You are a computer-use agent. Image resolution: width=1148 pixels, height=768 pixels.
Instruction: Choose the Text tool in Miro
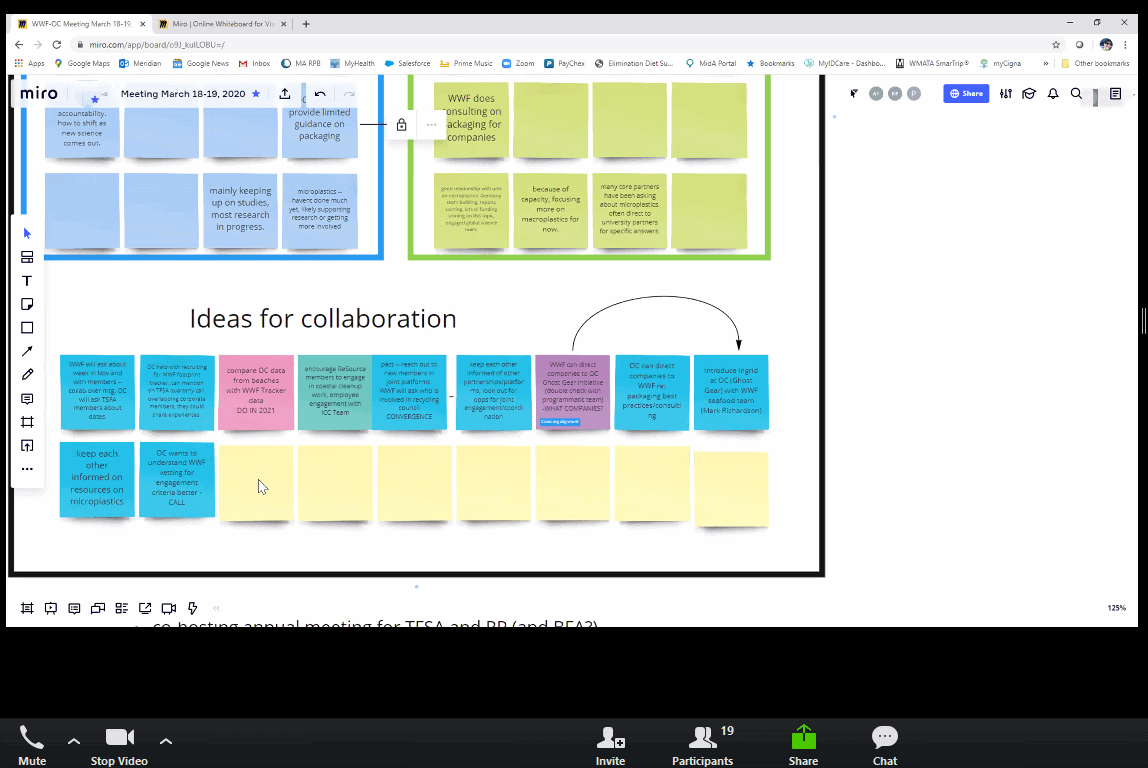click(27, 281)
